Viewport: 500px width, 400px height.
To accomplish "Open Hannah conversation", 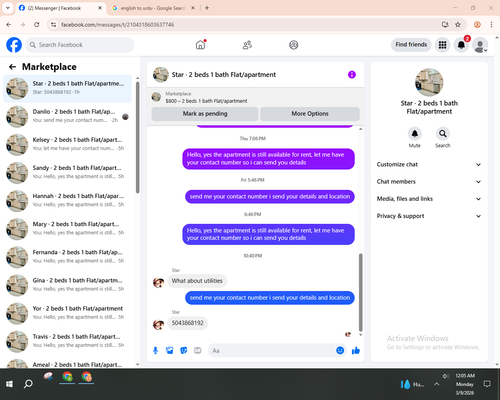I will coord(67,201).
